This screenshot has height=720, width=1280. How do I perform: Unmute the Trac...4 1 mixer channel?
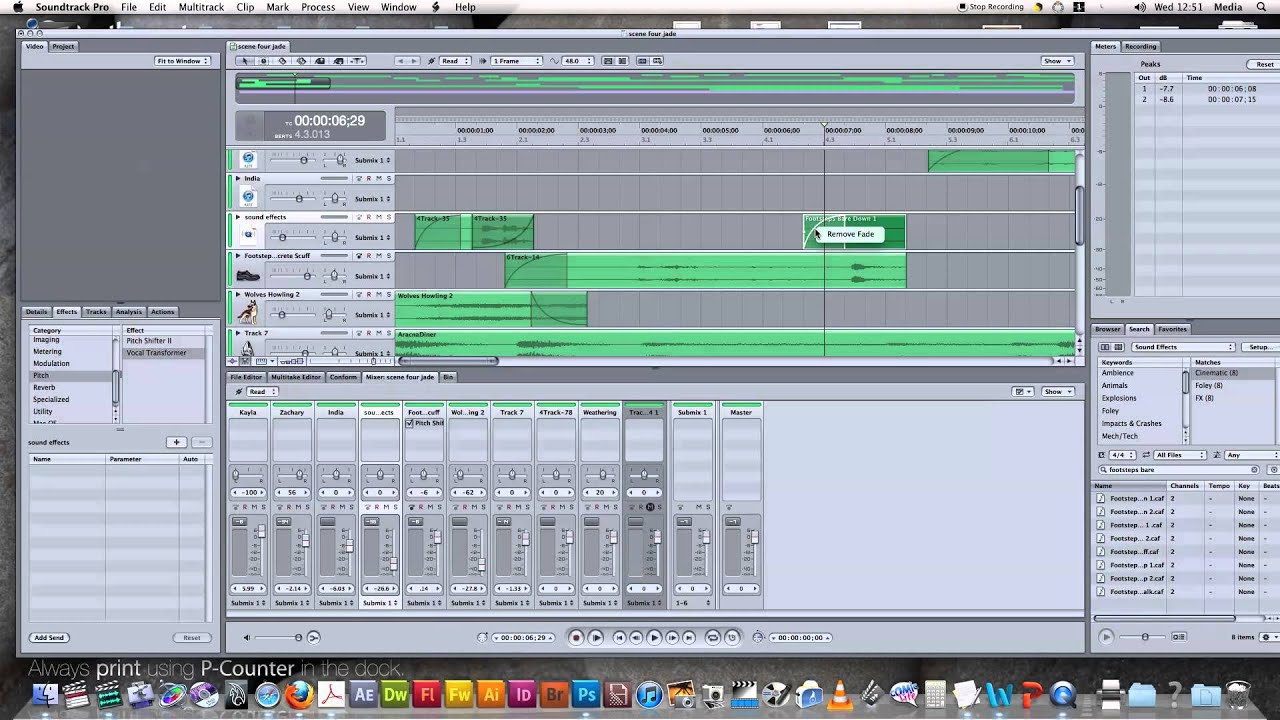pos(650,507)
